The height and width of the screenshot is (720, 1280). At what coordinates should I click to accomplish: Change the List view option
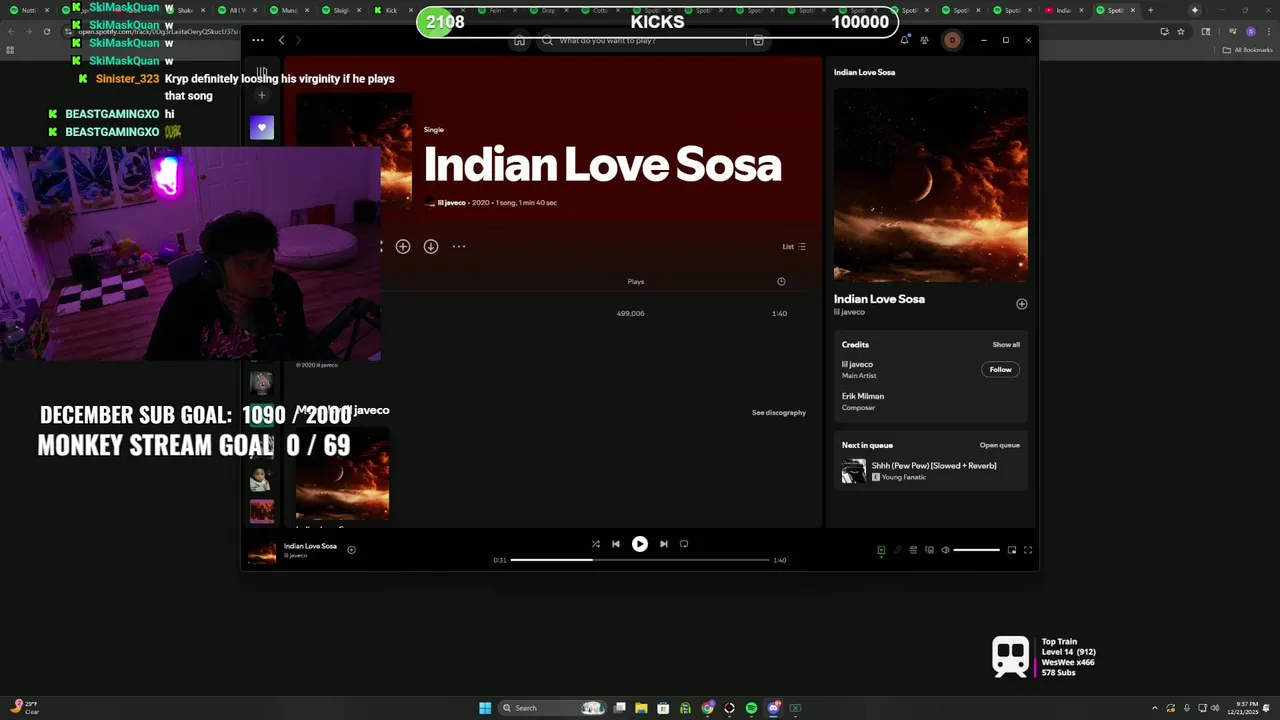794,246
